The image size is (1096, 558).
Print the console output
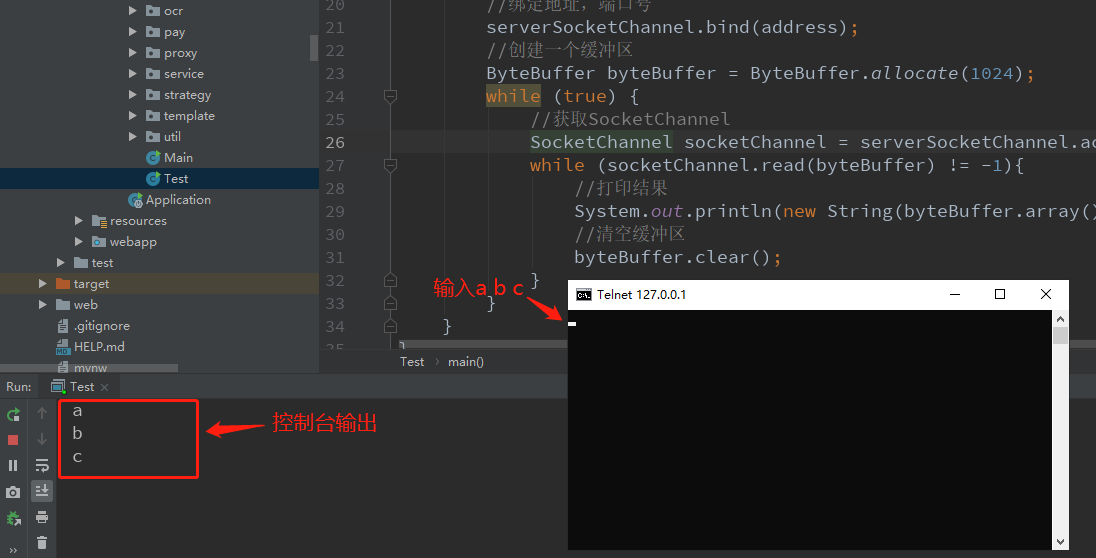click(x=42, y=517)
